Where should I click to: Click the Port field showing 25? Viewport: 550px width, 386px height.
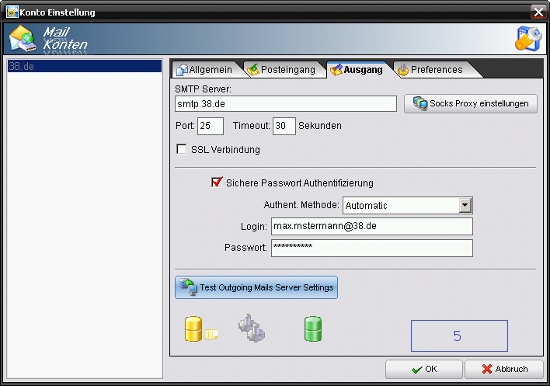tap(210, 126)
